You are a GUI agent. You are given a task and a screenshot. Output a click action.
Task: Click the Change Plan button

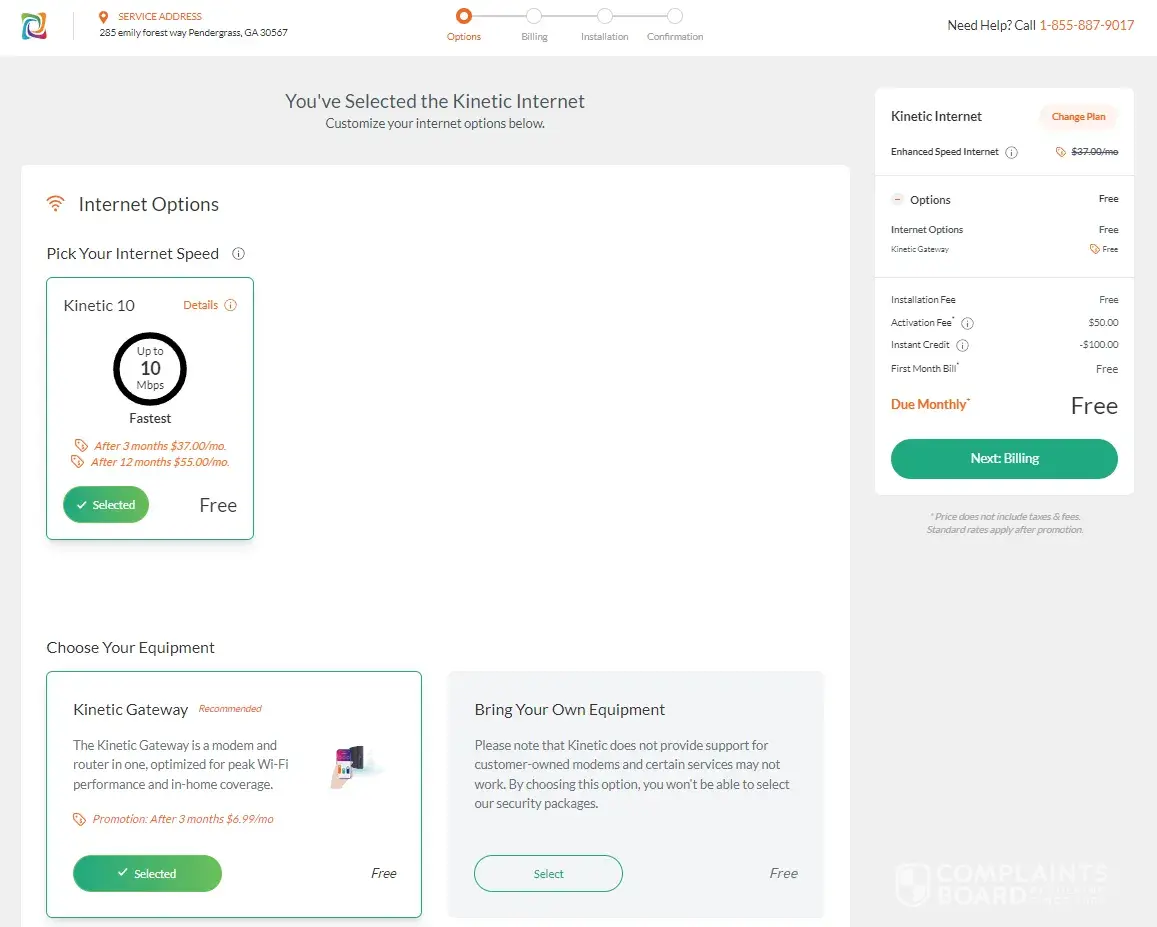point(1078,117)
